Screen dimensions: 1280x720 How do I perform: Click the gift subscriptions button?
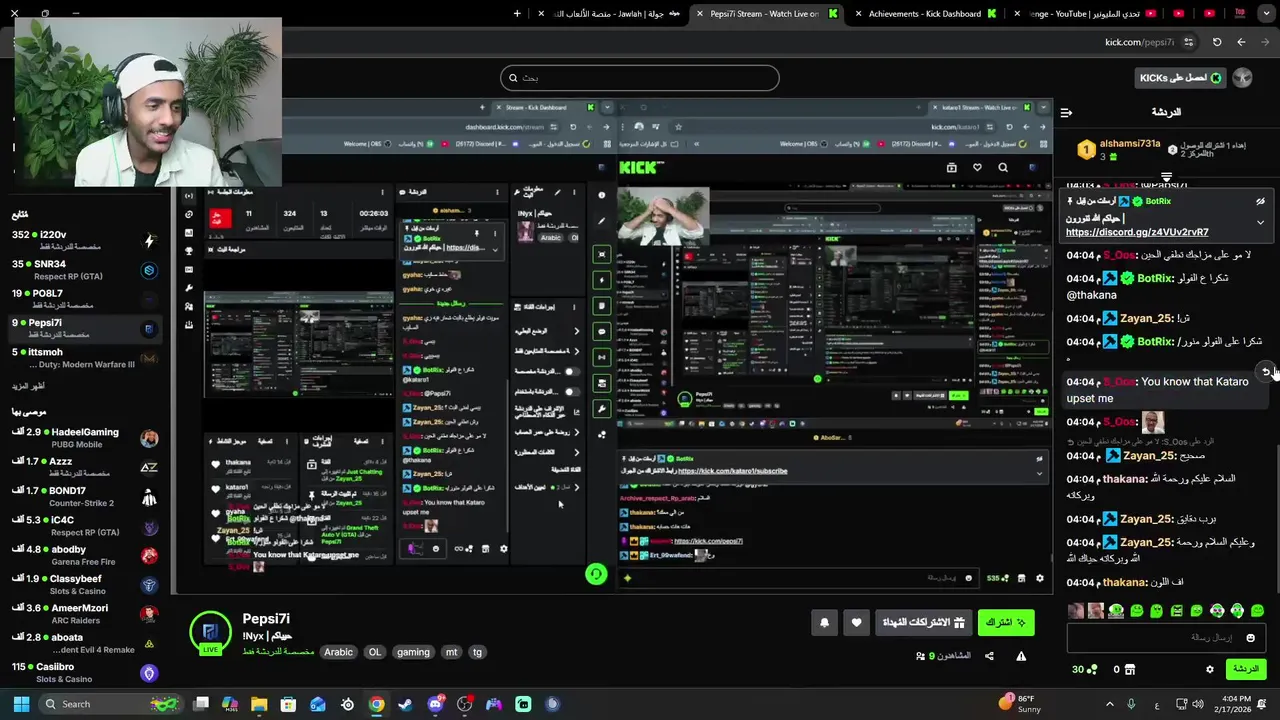click(922, 622)
